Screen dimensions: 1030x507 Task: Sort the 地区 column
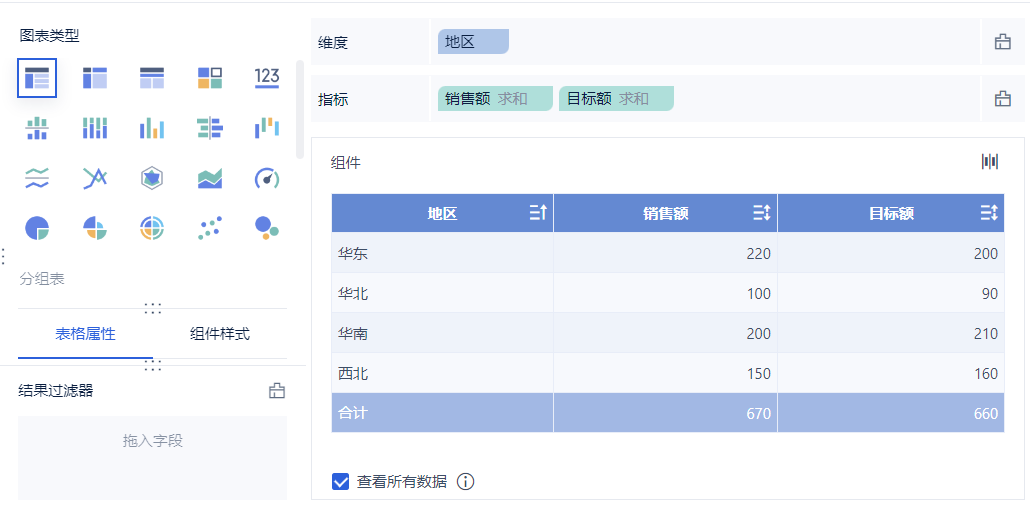(538, 213)
